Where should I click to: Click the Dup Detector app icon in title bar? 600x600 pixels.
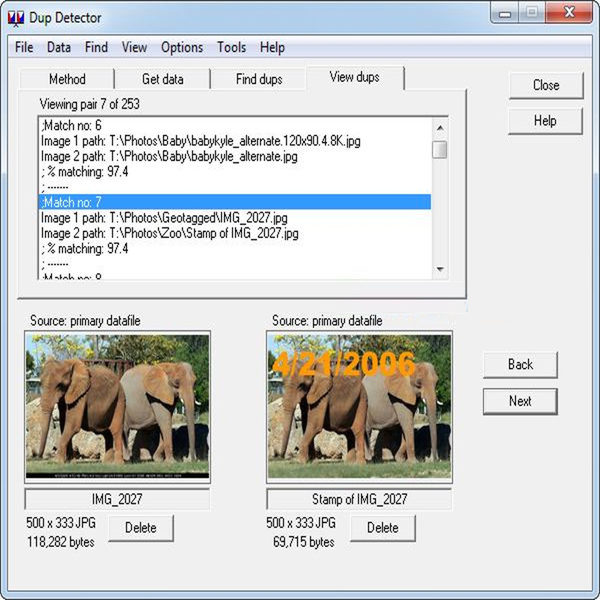[16, 18]
